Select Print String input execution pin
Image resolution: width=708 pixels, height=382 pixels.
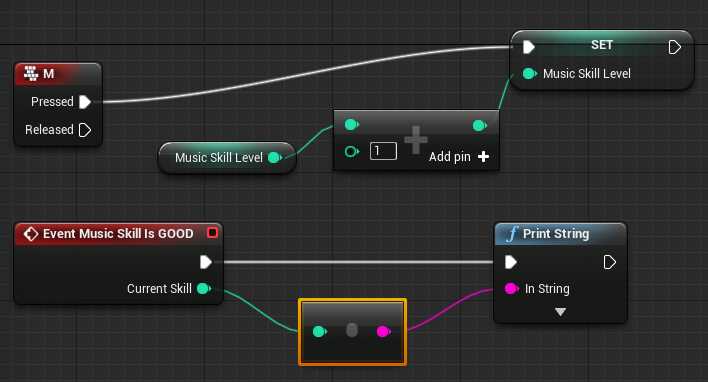pos(511,262)
